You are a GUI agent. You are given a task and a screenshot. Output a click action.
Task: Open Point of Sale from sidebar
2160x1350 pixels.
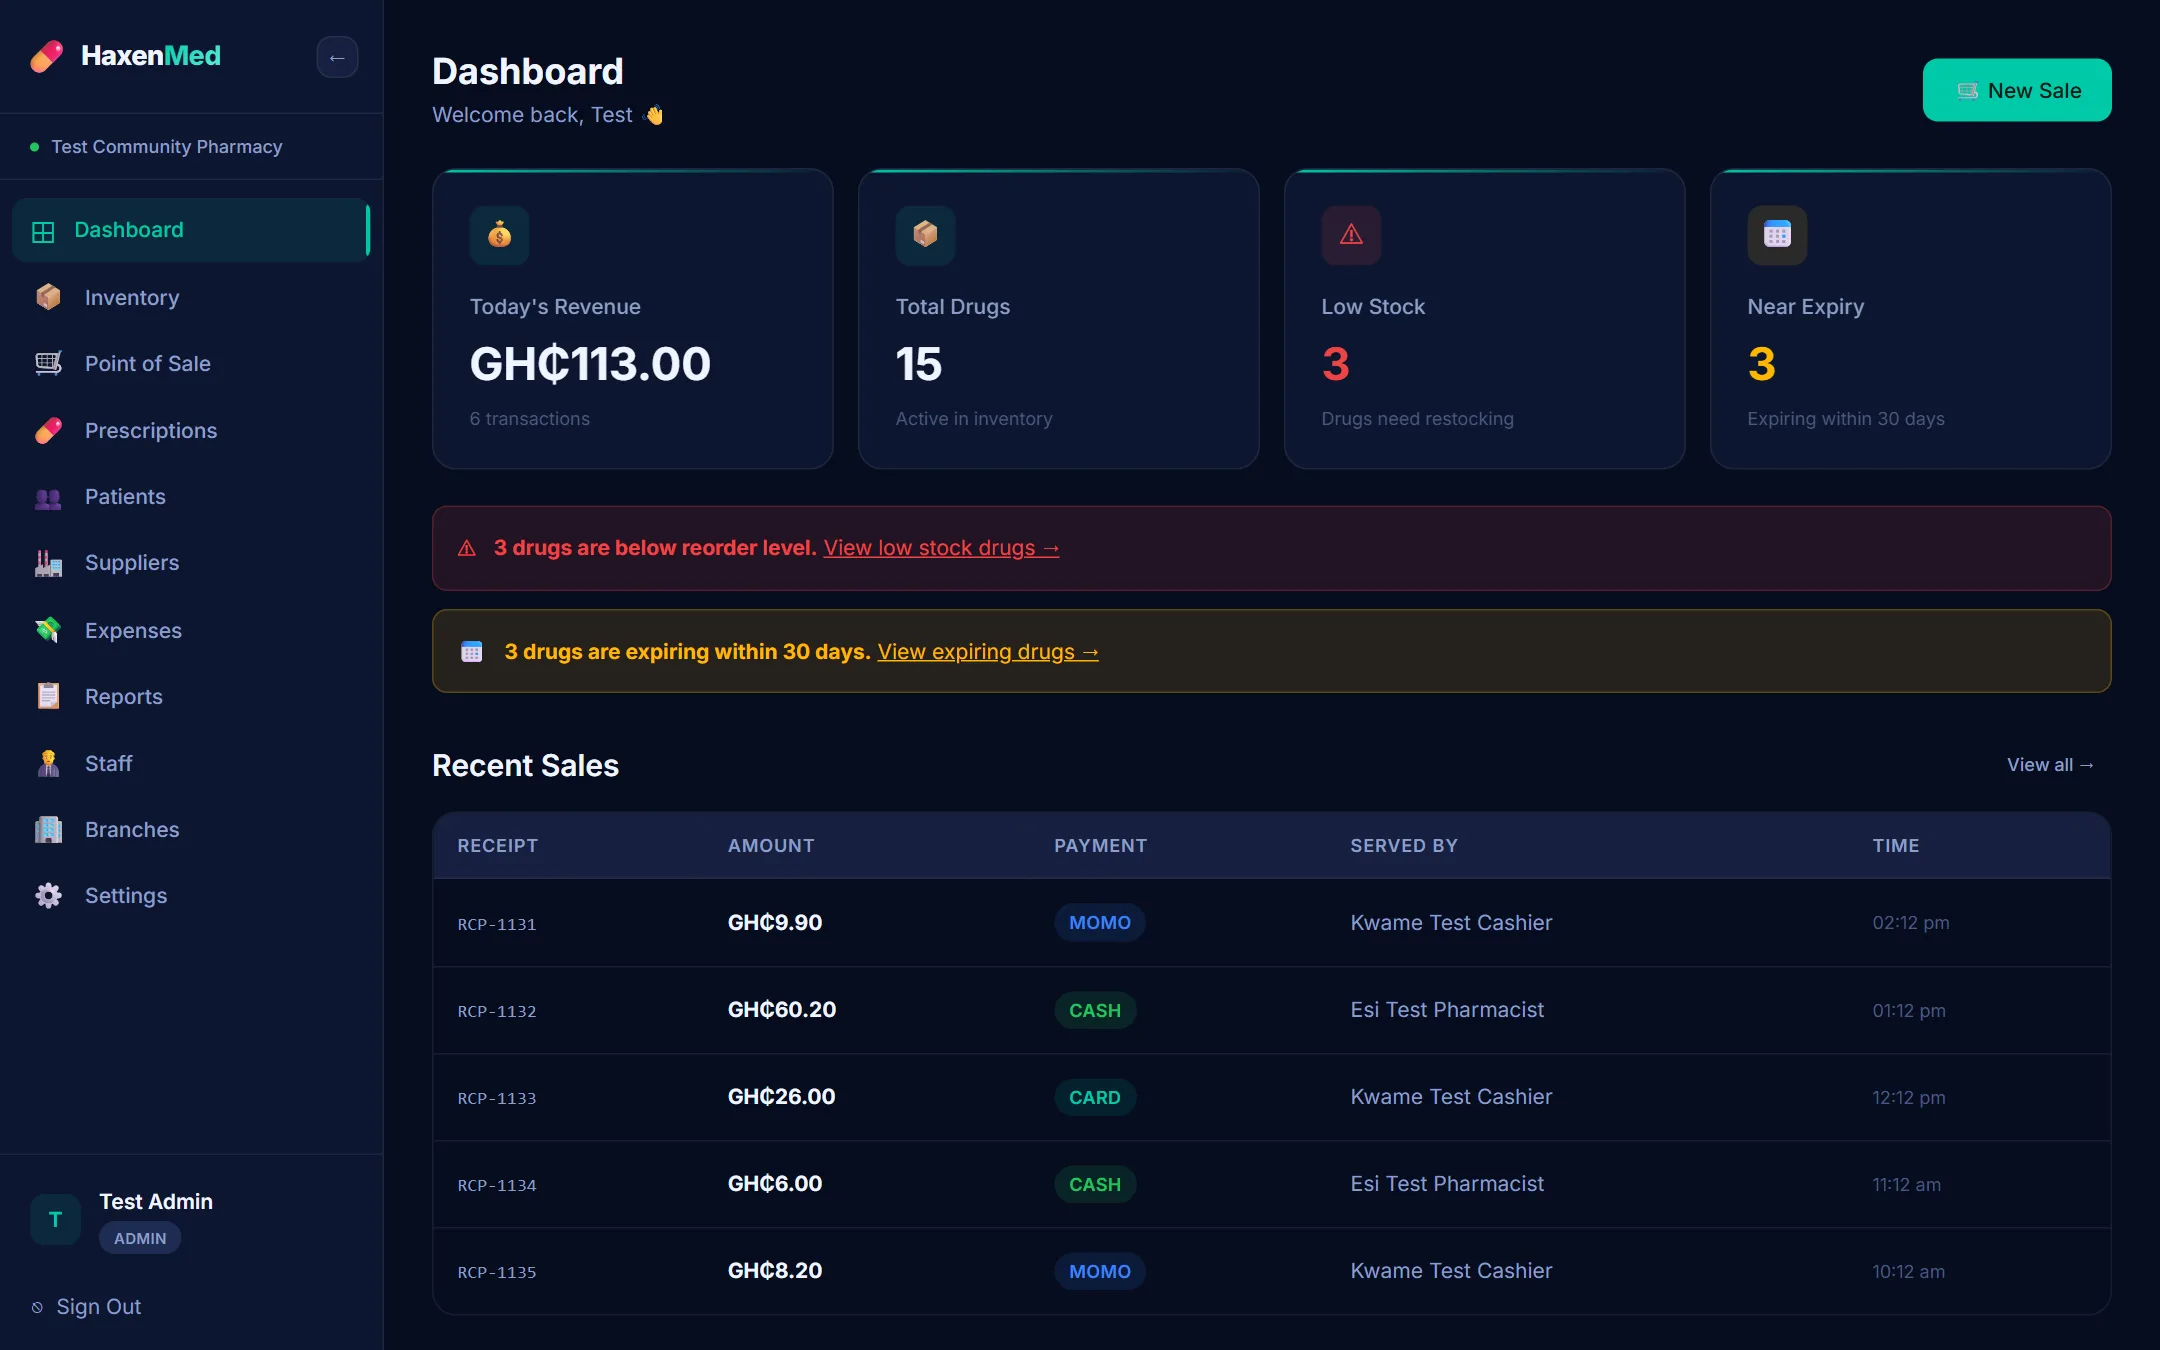191,363
